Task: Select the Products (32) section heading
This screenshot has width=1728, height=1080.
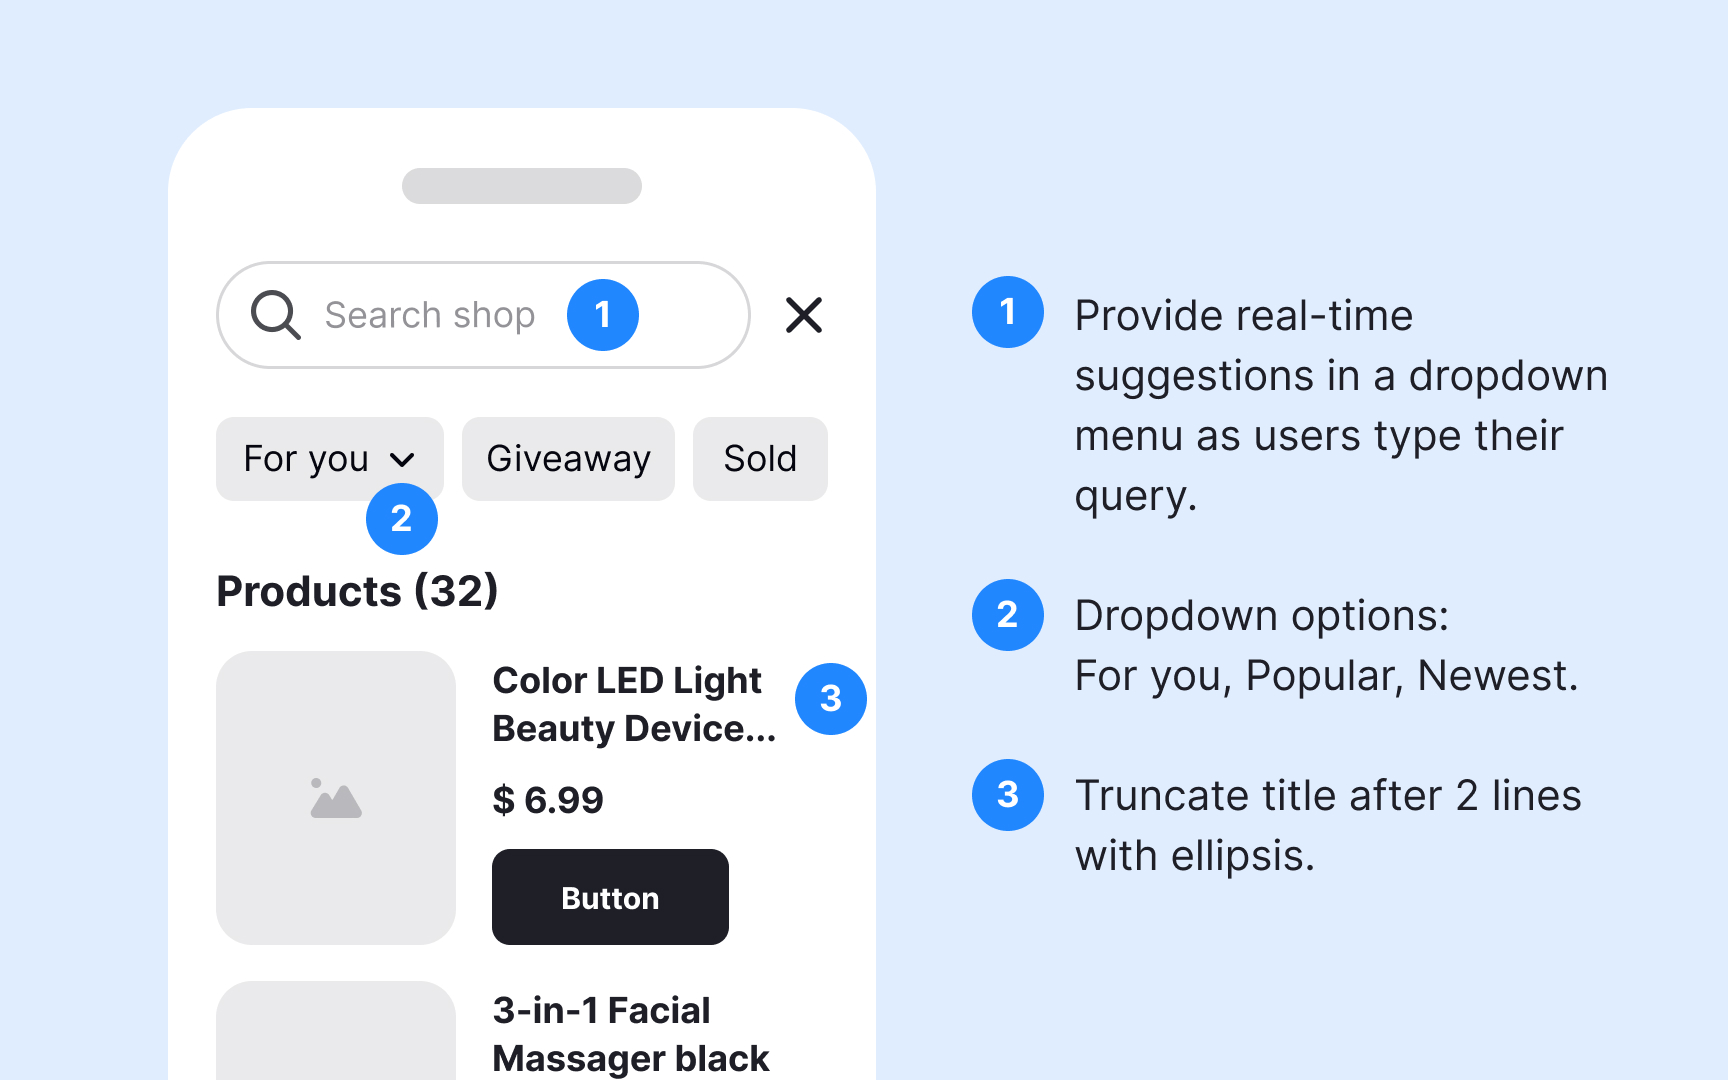Action: pyautogui.click(x=357, y=591)
